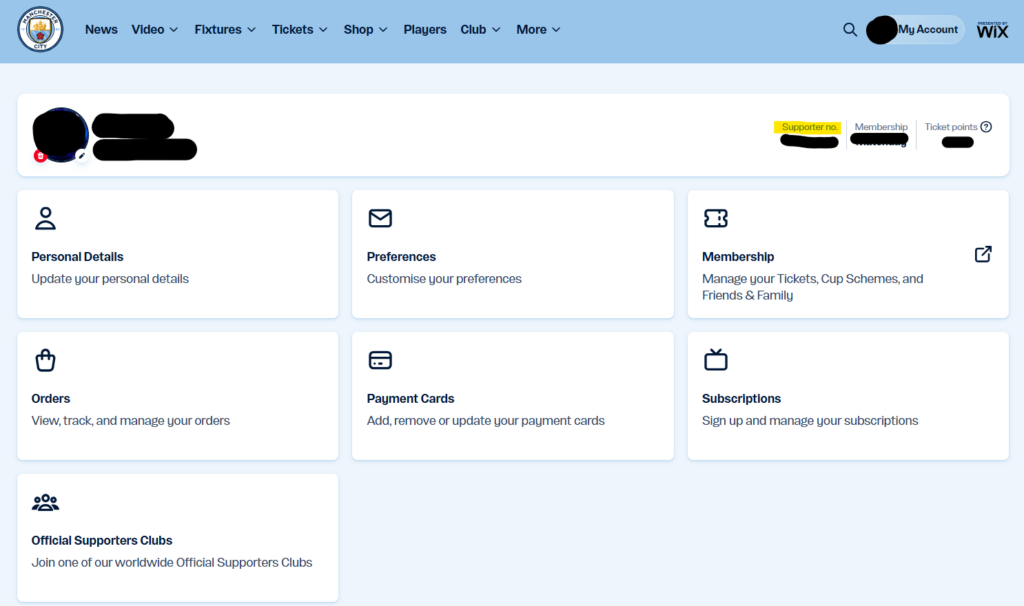Screen dimensions: 1024x606
Task: Click the Orders shopping bag icon
Action: click(x=45, y=360)
